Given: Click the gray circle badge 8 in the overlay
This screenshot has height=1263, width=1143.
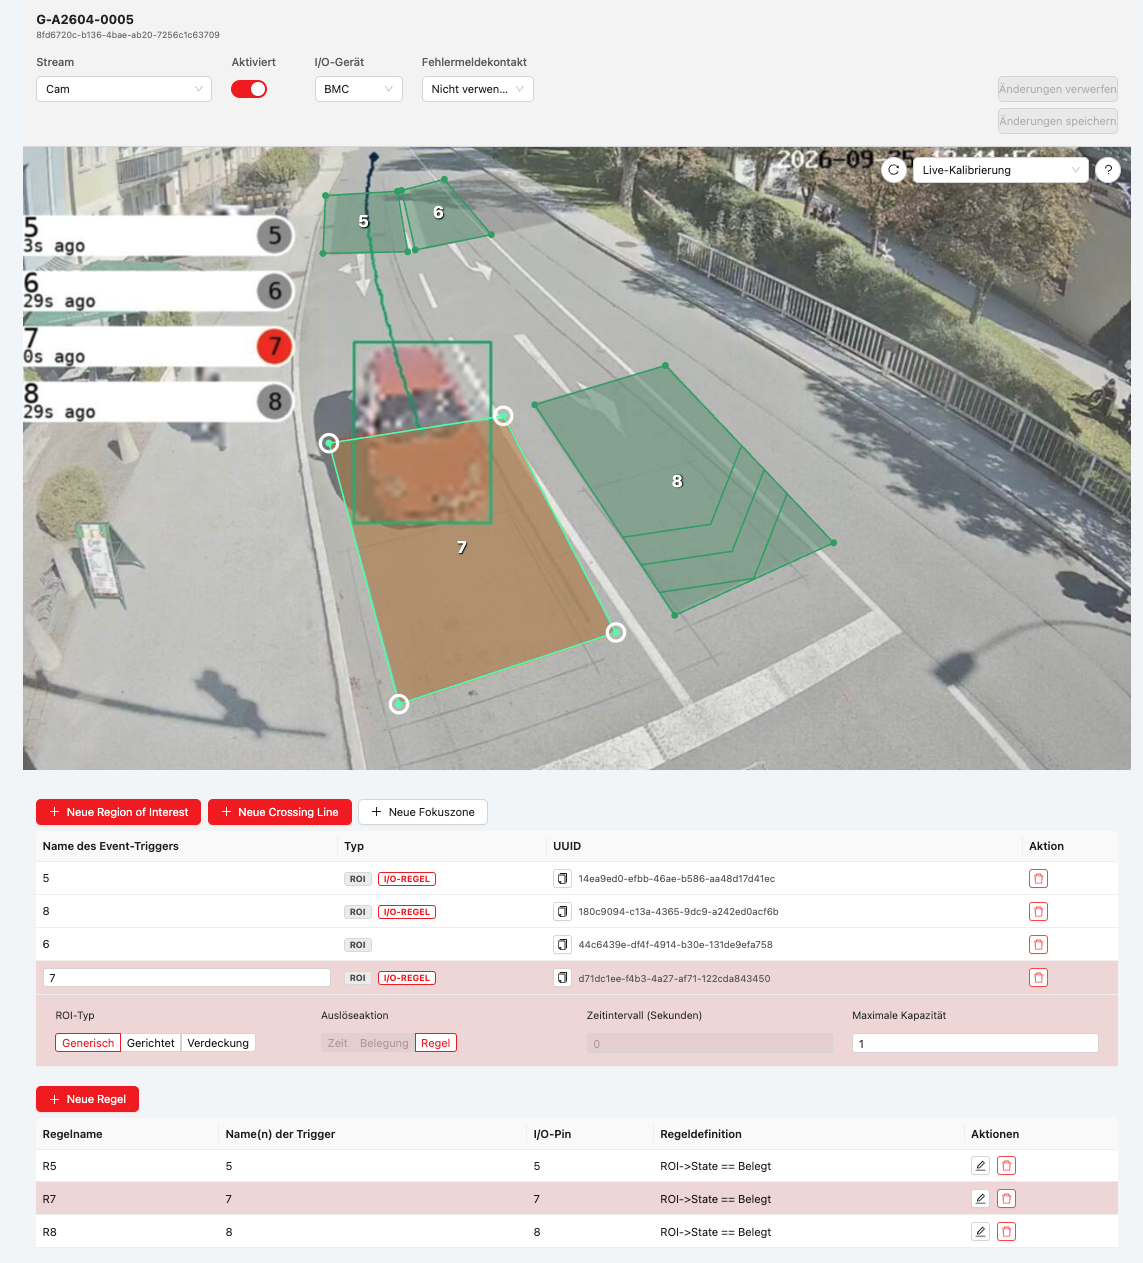Looking at the screenshot, I should pos(275,402).
